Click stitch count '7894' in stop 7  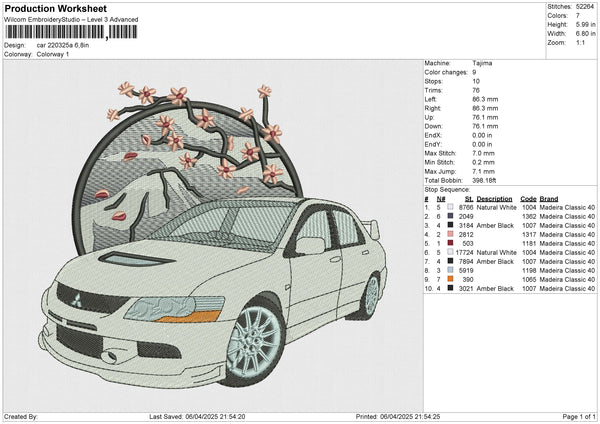click(466, 261)
